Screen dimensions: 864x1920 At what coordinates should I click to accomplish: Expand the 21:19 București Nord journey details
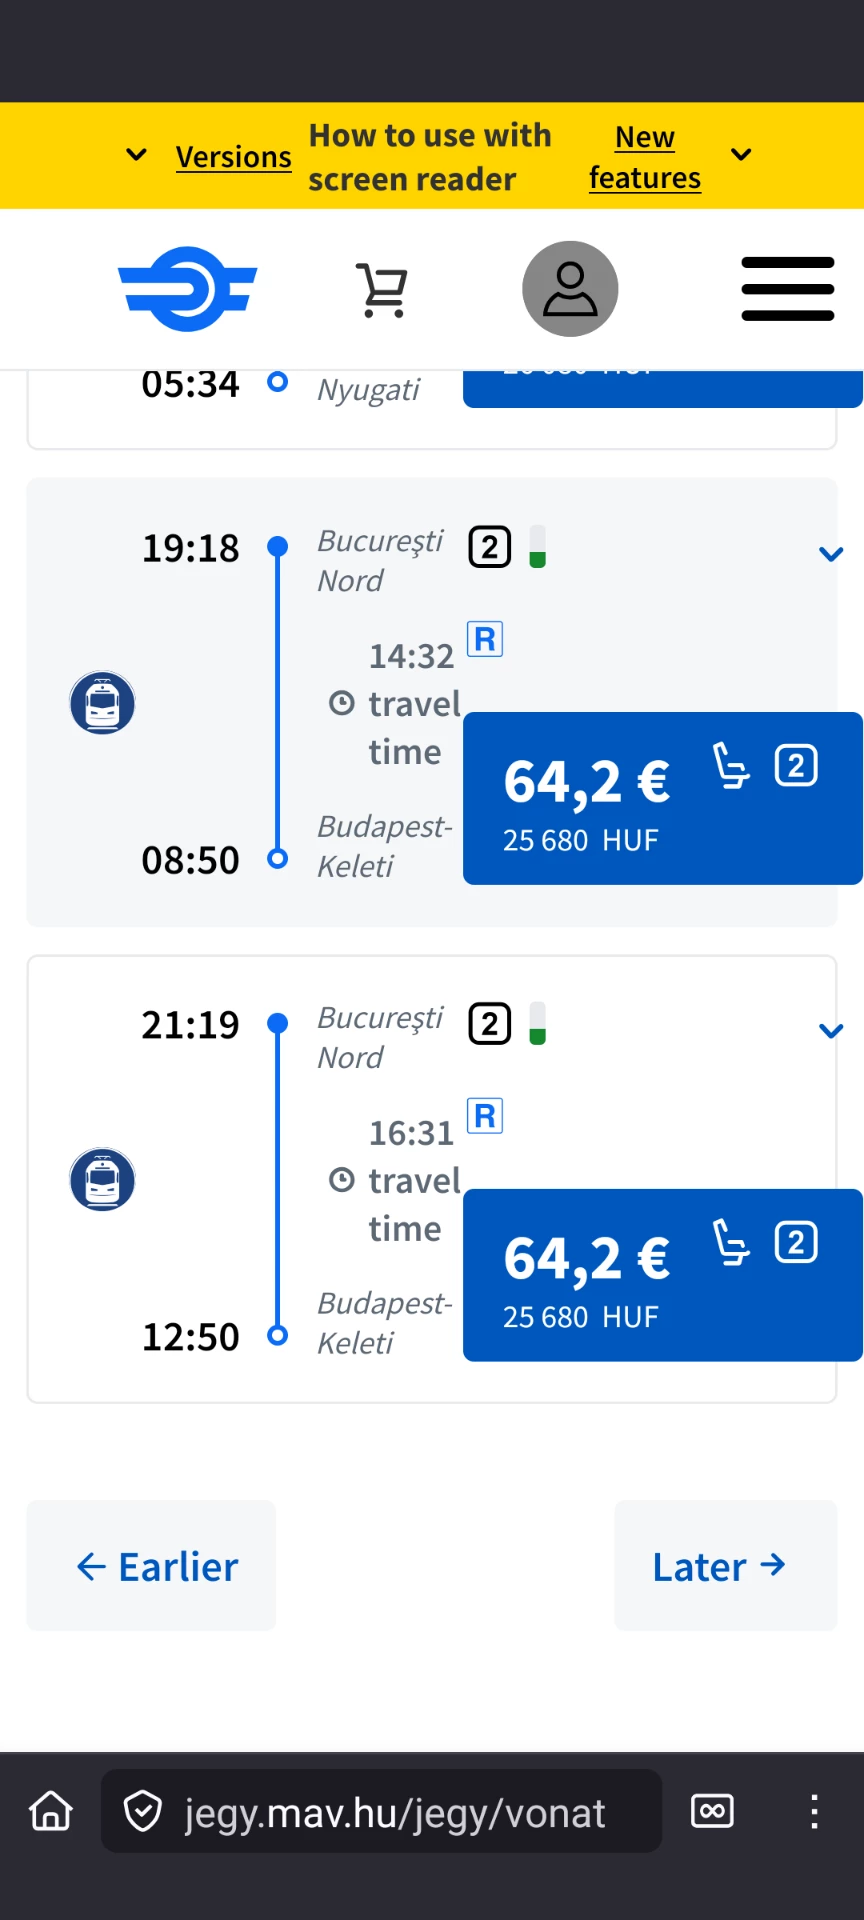click(x=831, y=1031)
